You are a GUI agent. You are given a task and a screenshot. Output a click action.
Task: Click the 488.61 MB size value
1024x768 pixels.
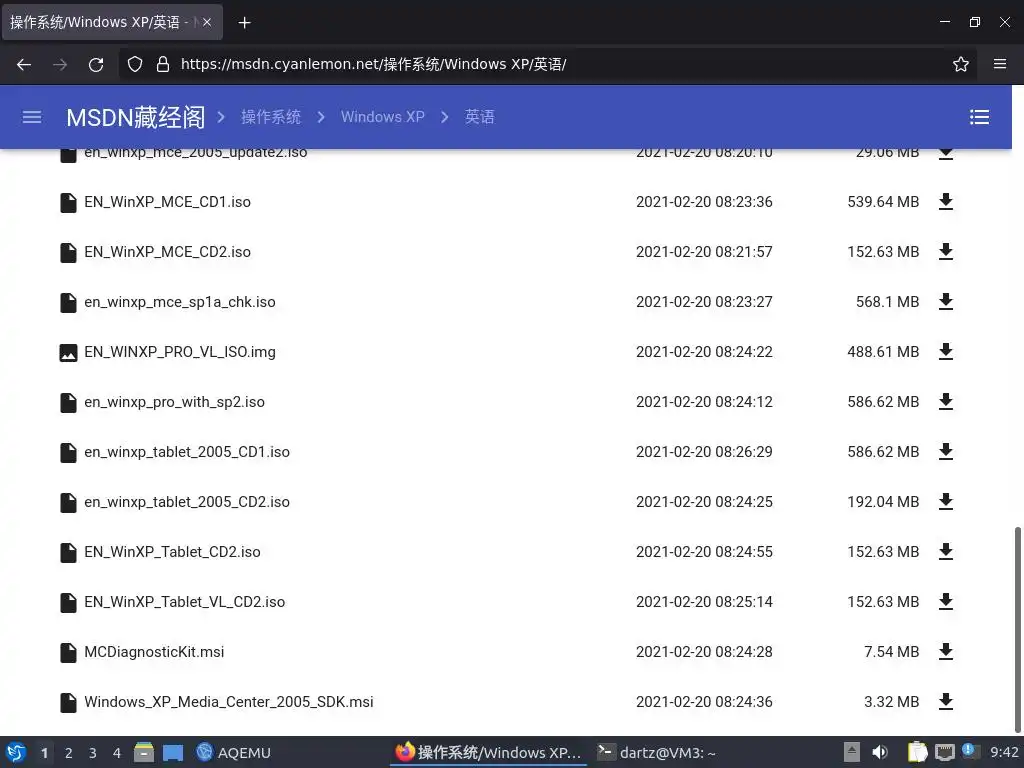883,351
